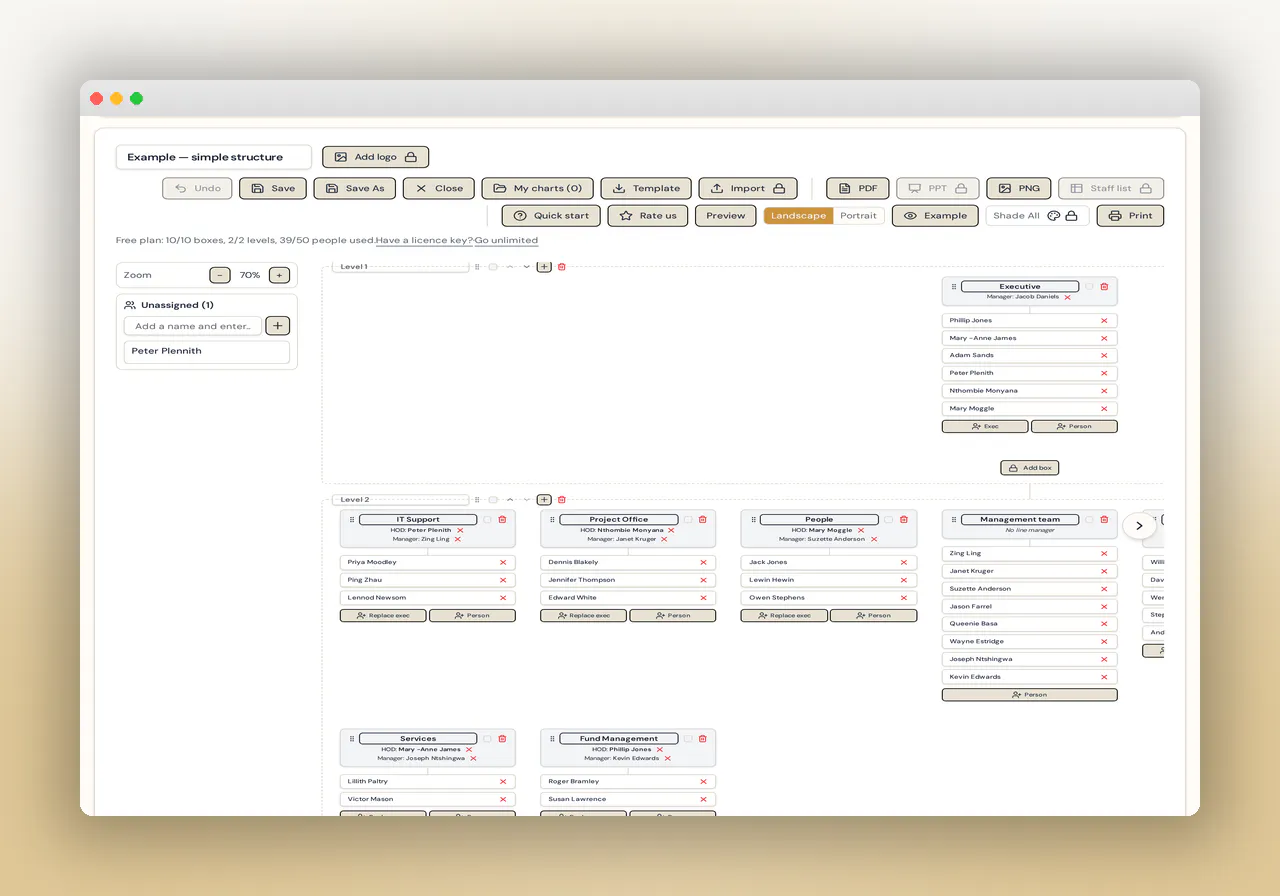1280x896 pixels.
Task: Increase zoom with the plus button
Action: [279, 275]
